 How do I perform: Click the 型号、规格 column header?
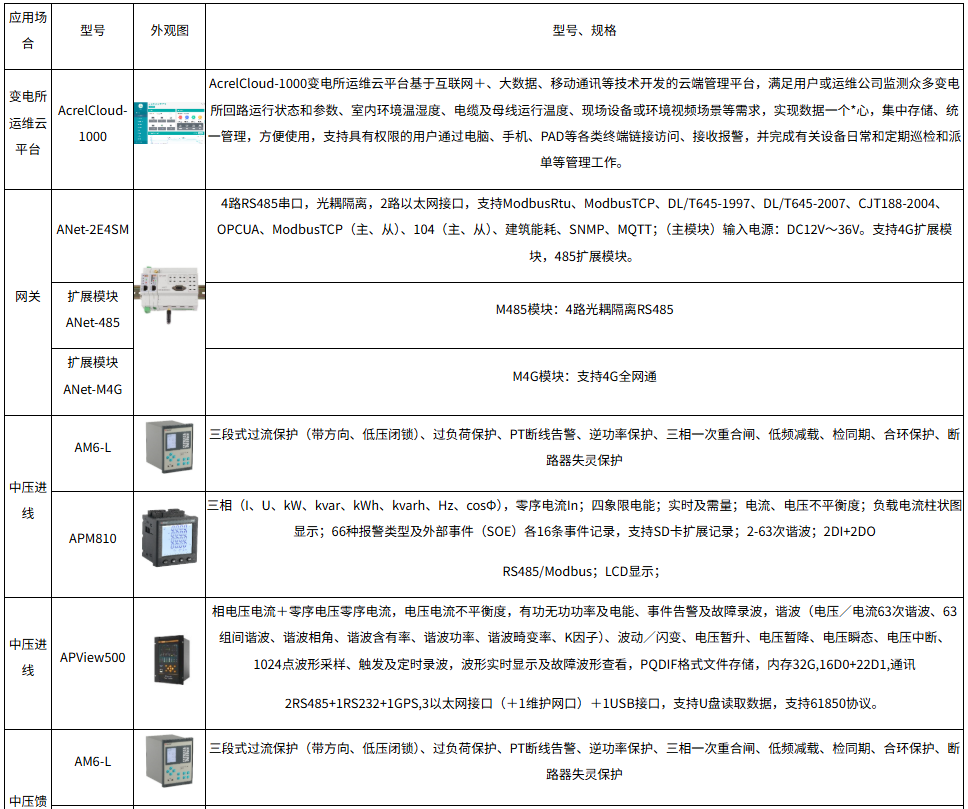584,31
